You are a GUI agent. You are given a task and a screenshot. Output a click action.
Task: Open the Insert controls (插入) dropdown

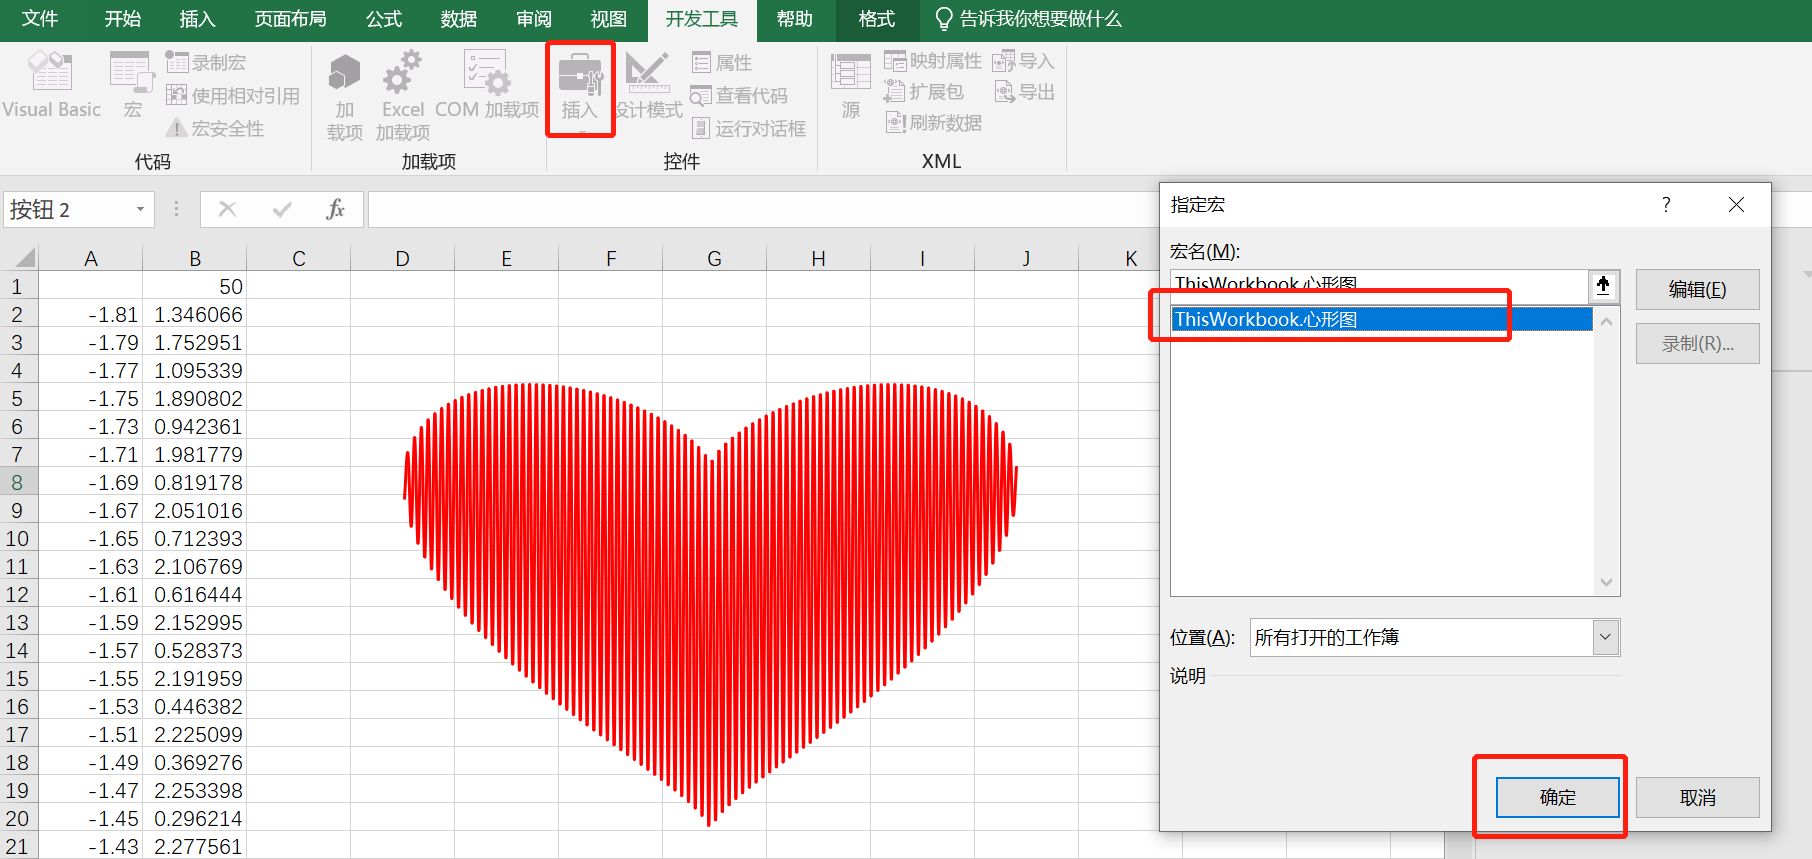point(580,88)
